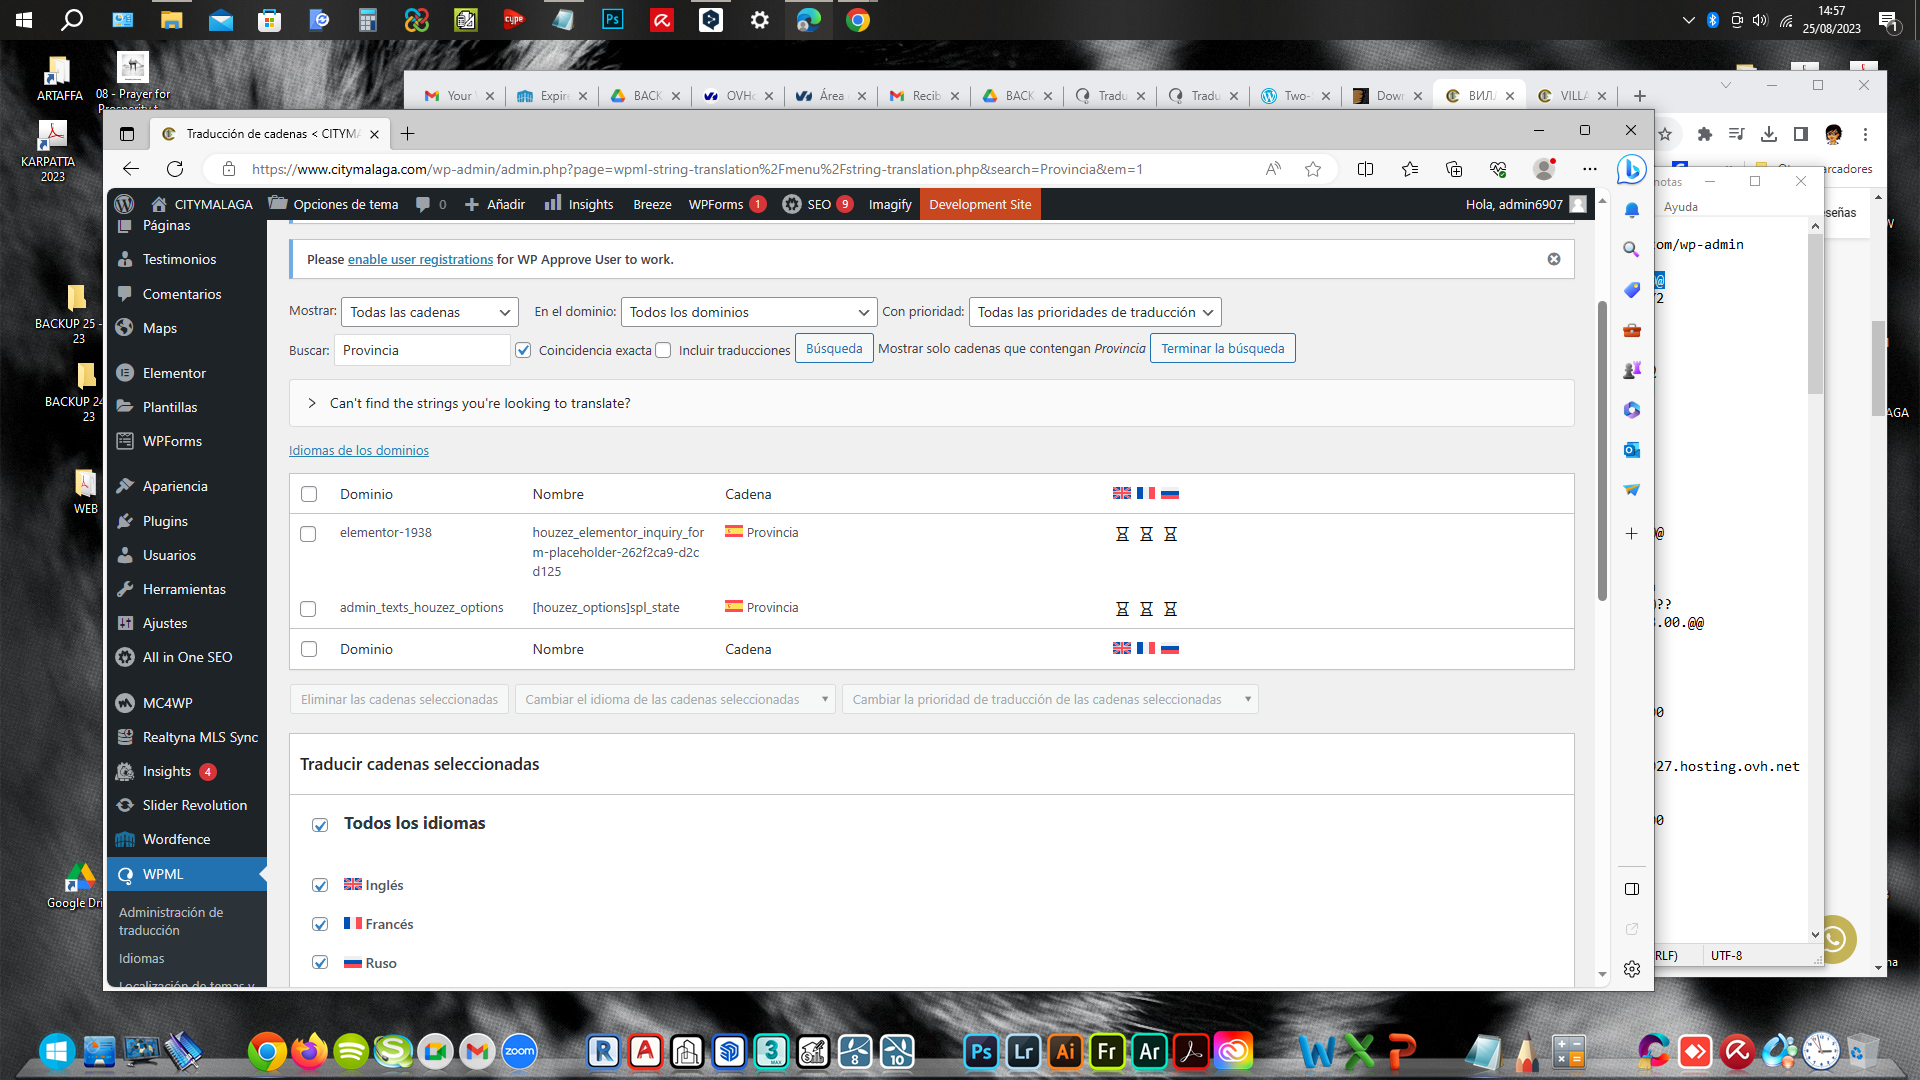Open Outlook icon in Edge sidebar
Image resolution: width=1920 pixels, height=1080 pixels.
(x=1632, y=450)
